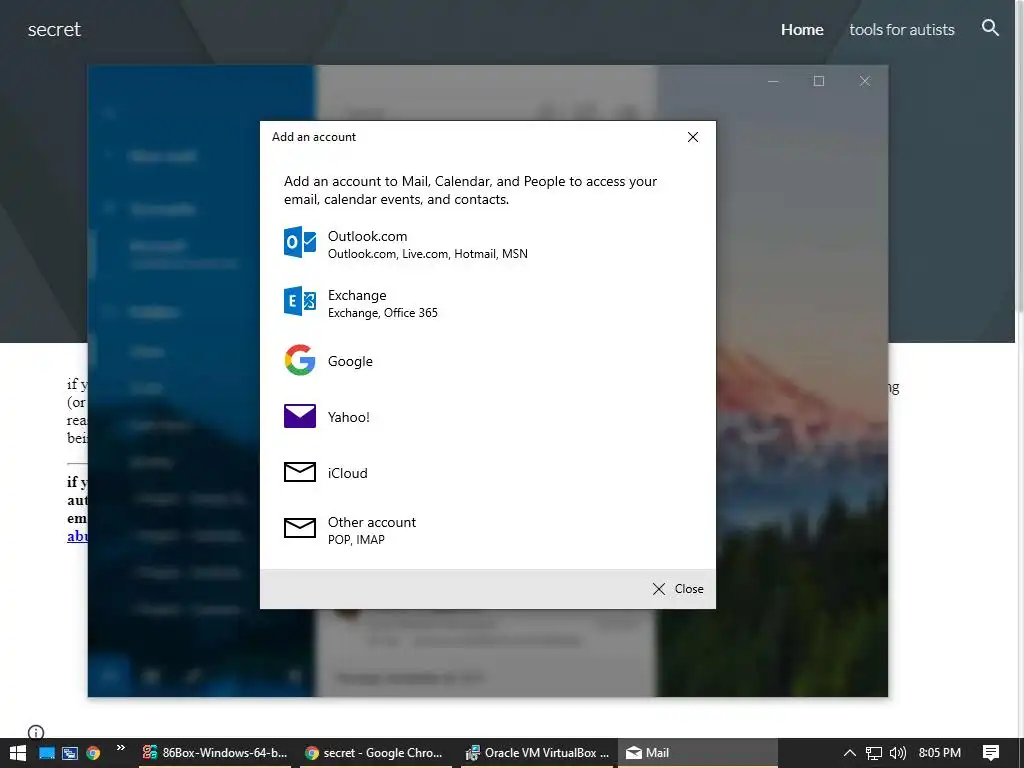The height and width of the screenshot is (768, 1024).
Task: Select Other account POP, IMAP text
Action: [372, 530]
